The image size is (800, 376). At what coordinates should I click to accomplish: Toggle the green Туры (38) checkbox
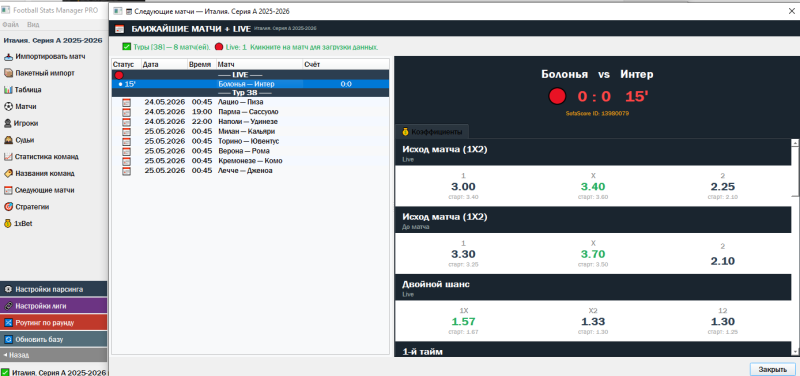pyautogui.click(x=127, y=46)
